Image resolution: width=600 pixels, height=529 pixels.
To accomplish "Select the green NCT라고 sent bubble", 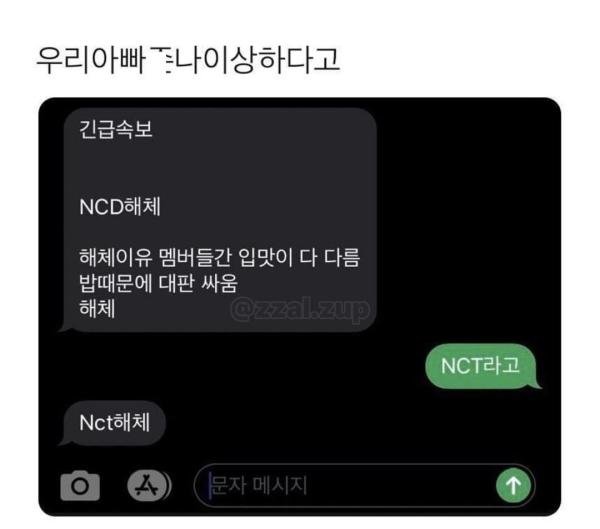I will click(482, 366).
